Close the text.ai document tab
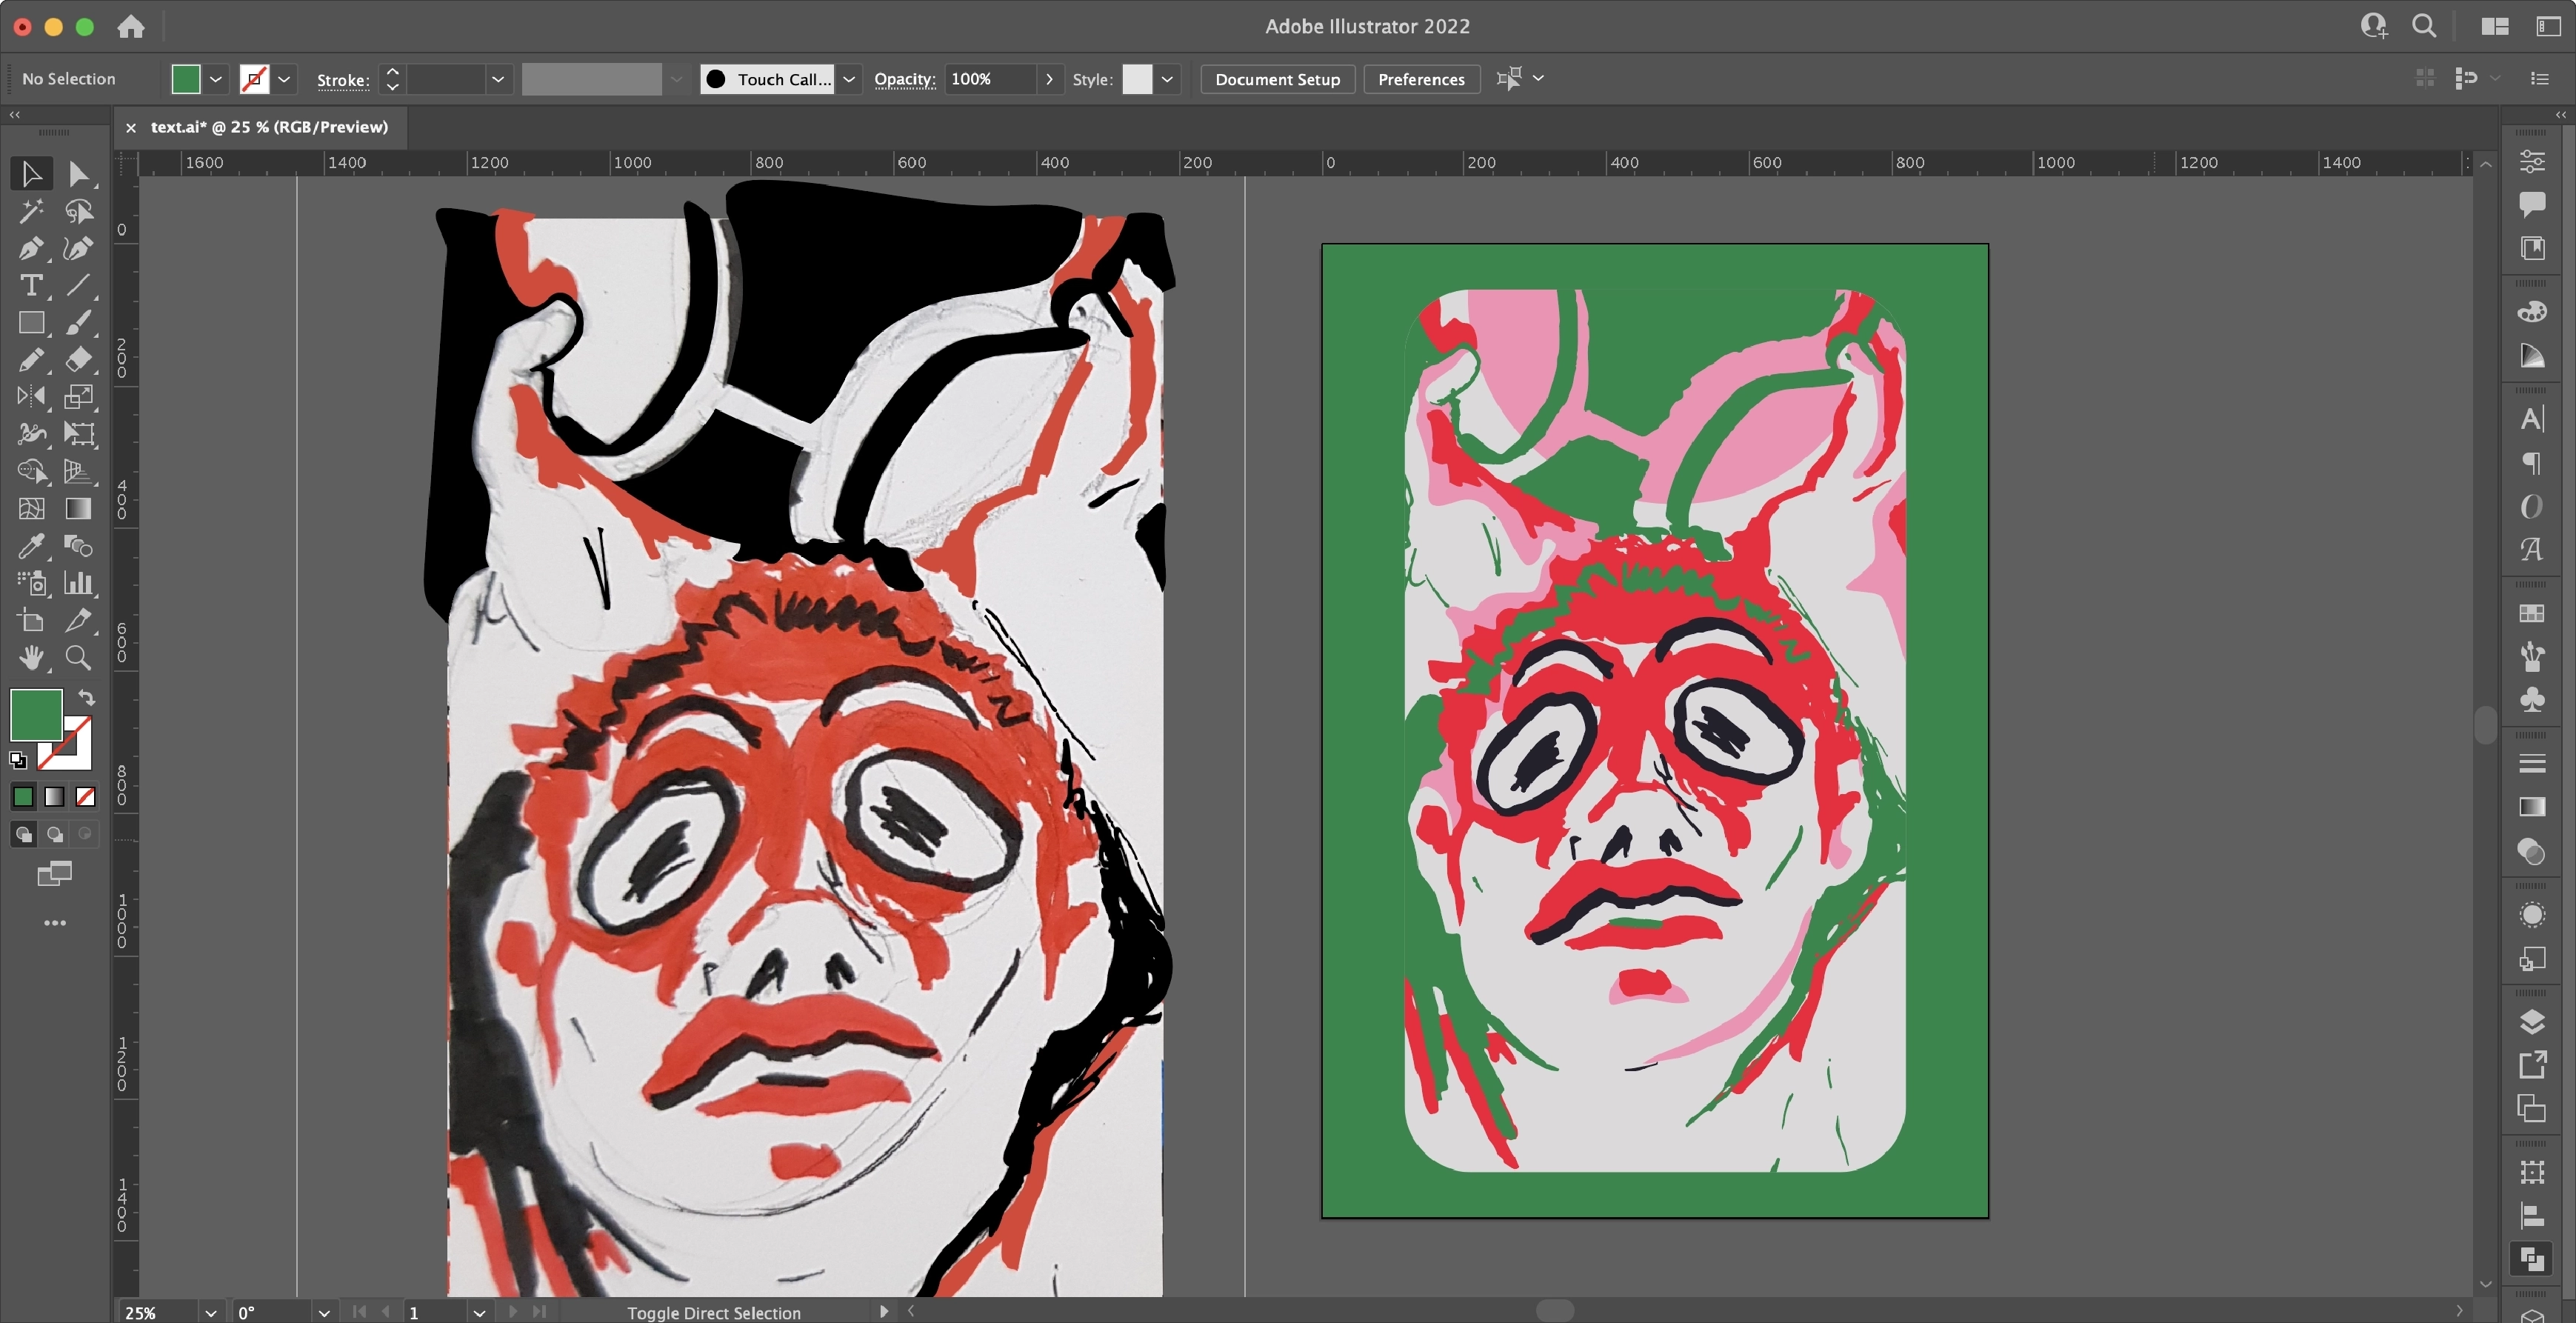2576x1323 pixels. 130,128
